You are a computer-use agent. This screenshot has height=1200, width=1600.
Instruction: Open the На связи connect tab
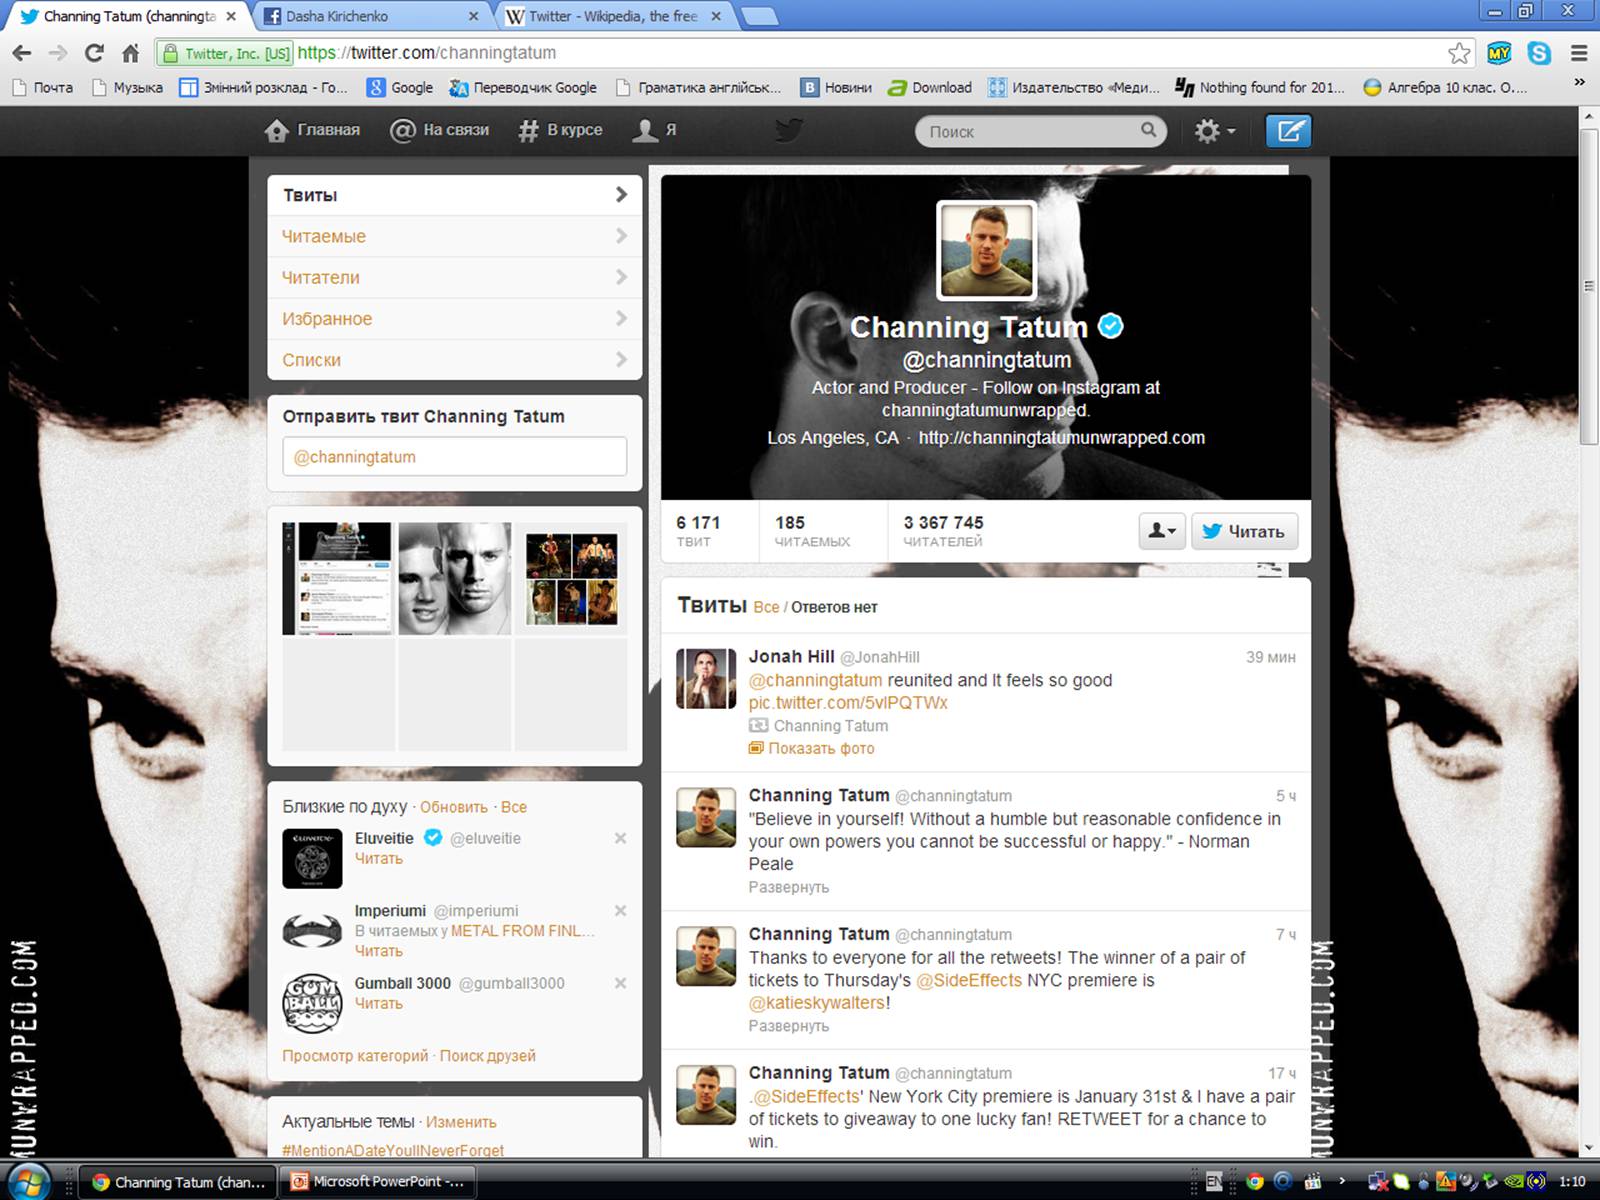pos(440,130)
